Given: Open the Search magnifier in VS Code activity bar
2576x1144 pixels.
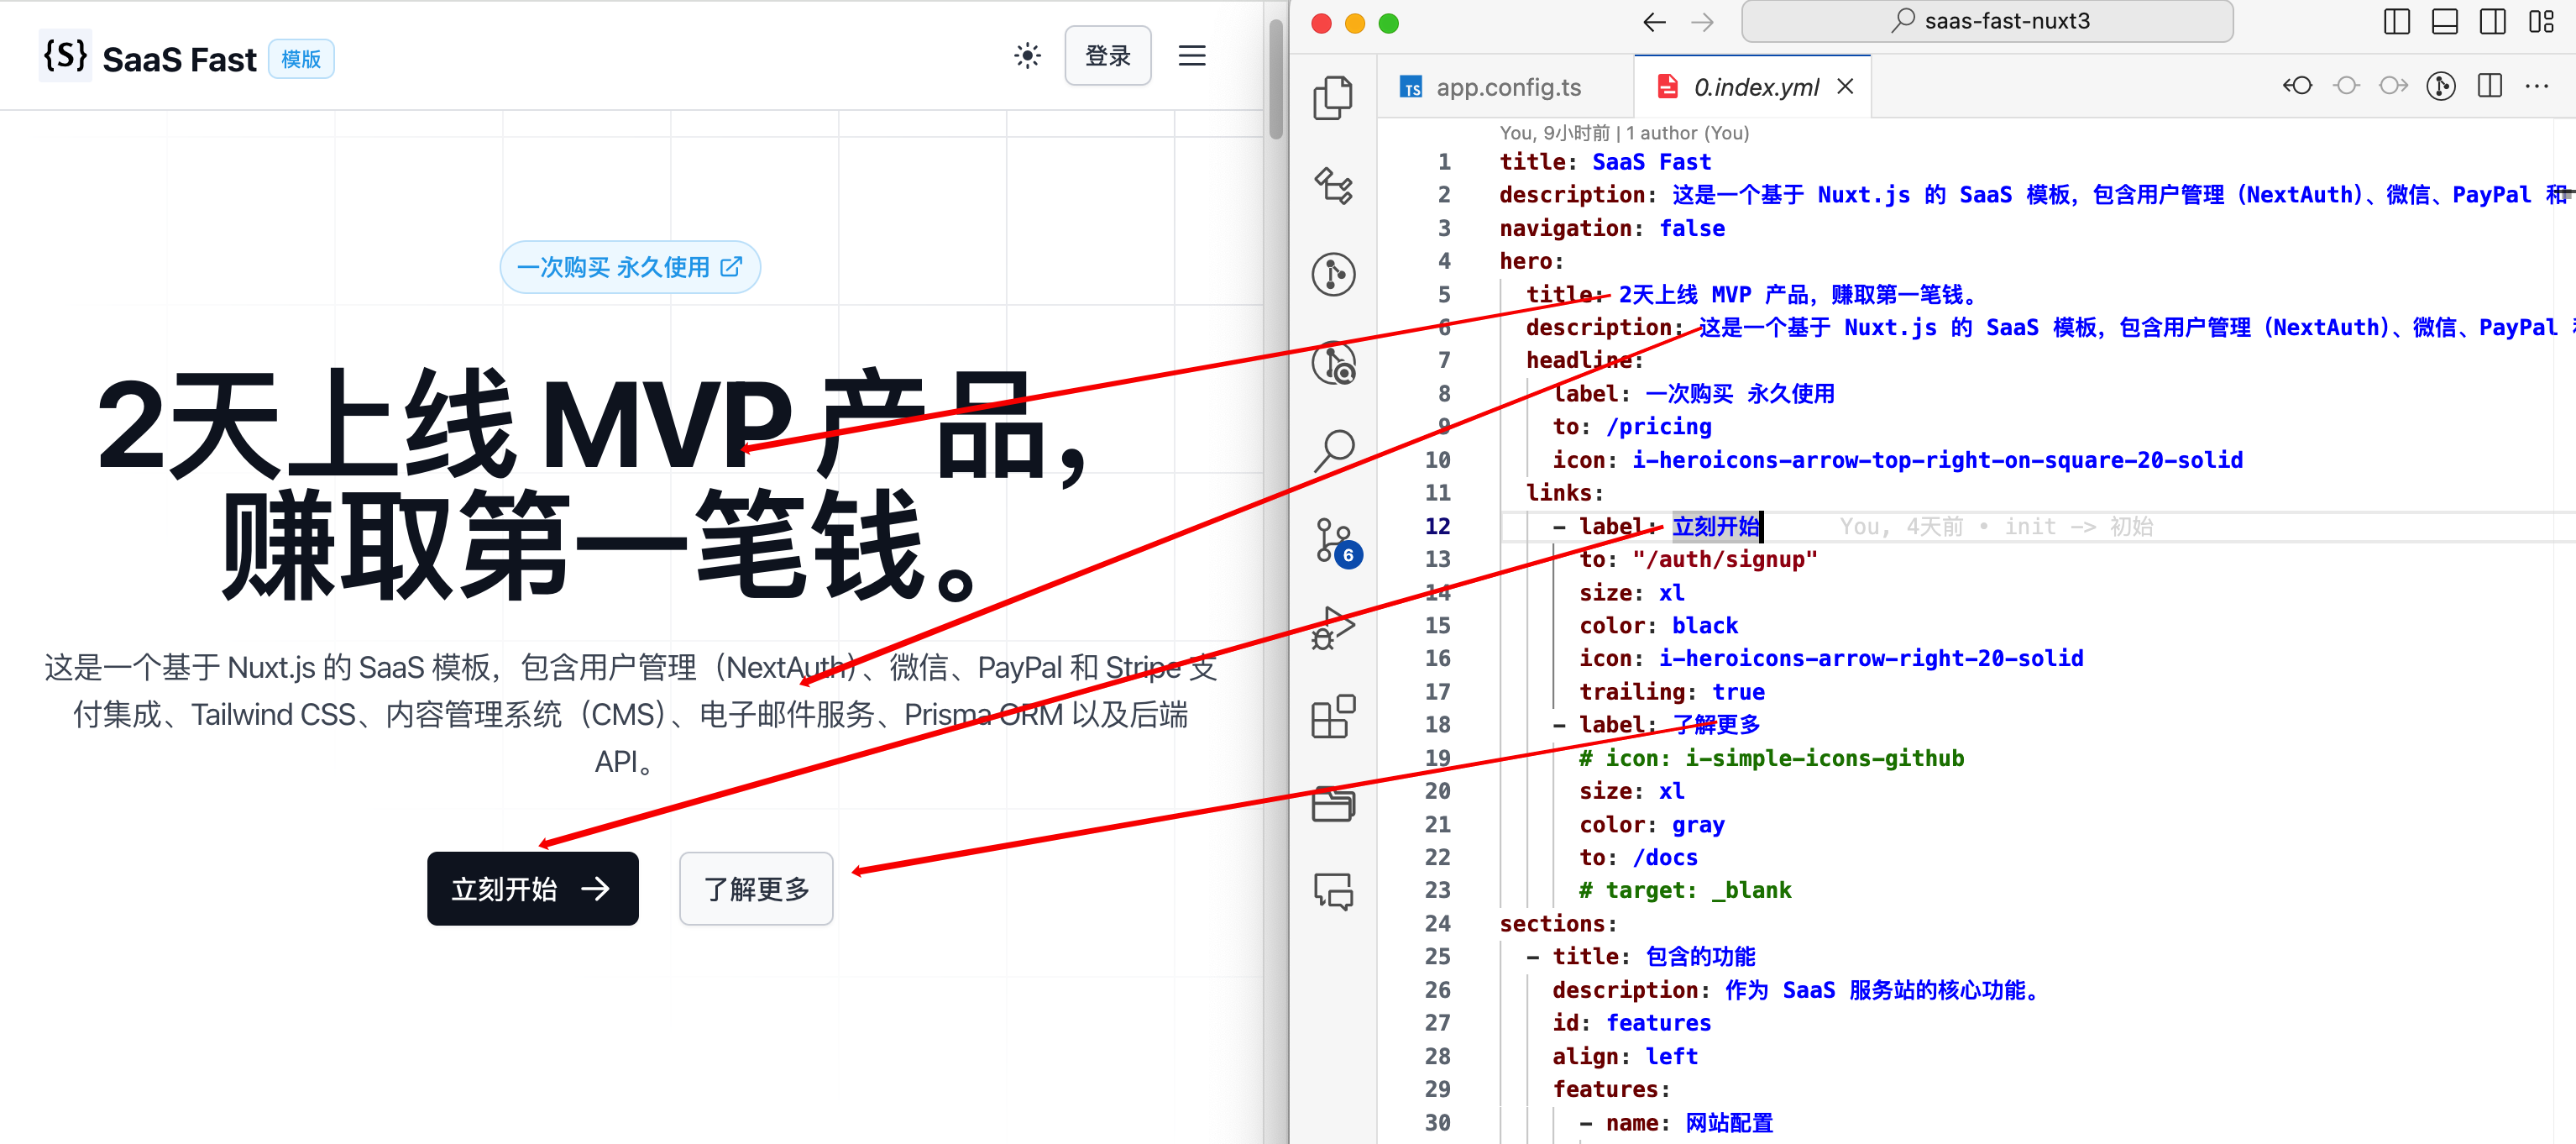Looking at the screenshot, I should pyautogui.click(x=1333, y=451).
